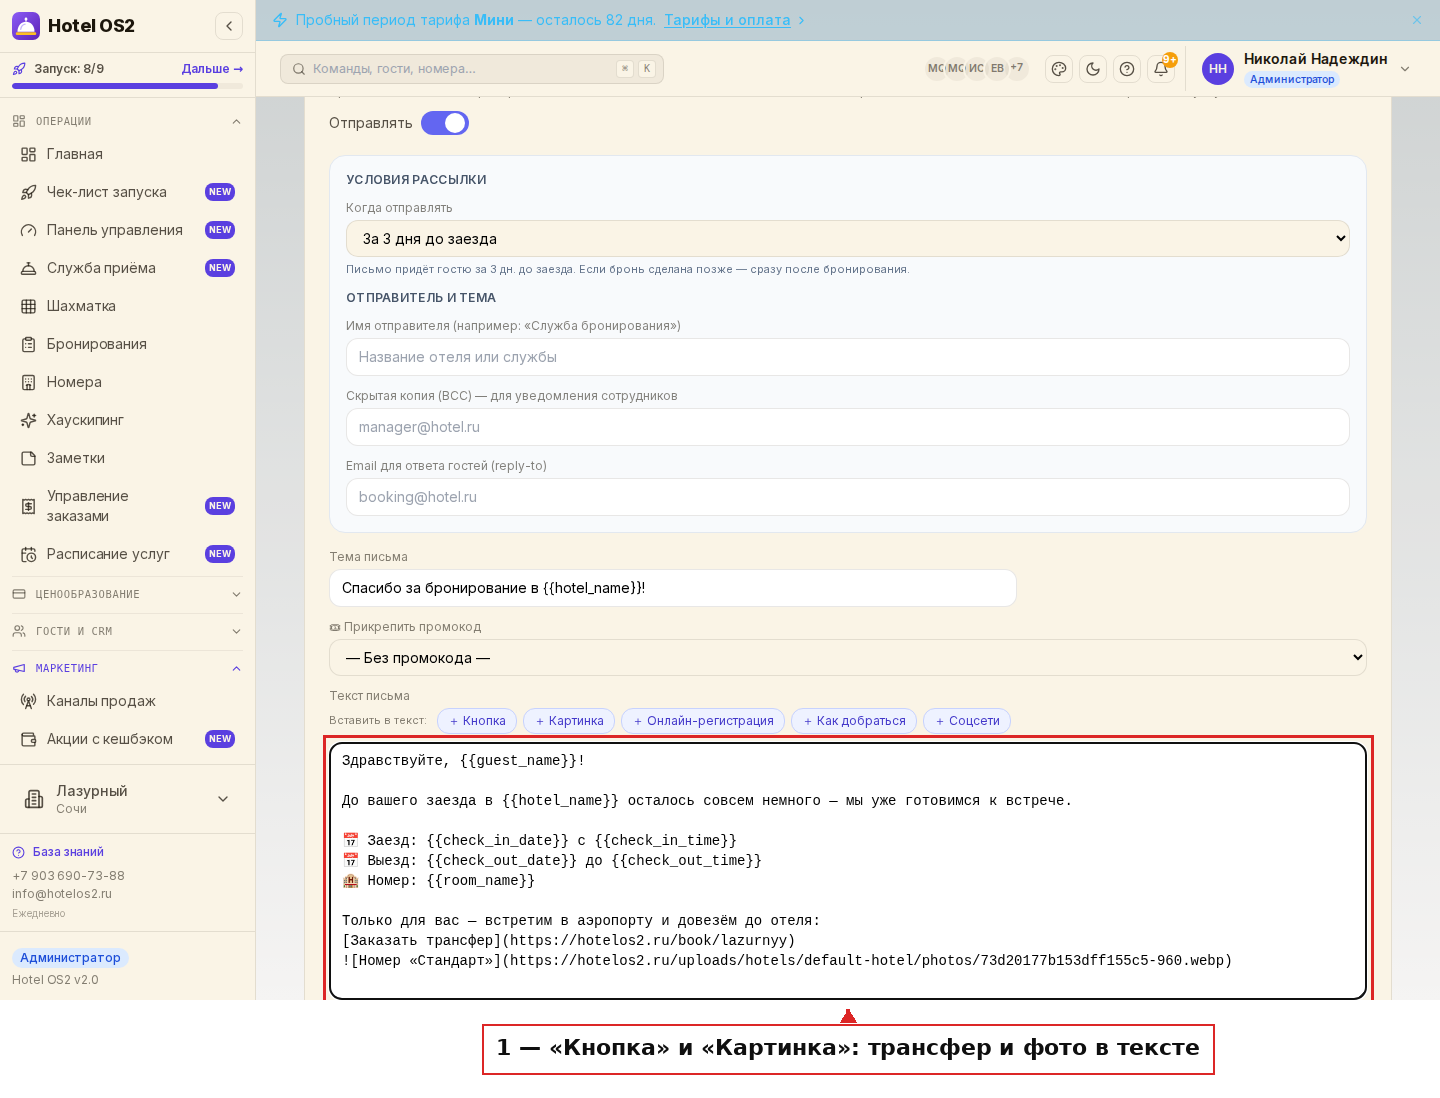The width and height of the screenshot is (1440, 1098).
Task: Open the user menu chevron
Action: (x=1405, y=69)
